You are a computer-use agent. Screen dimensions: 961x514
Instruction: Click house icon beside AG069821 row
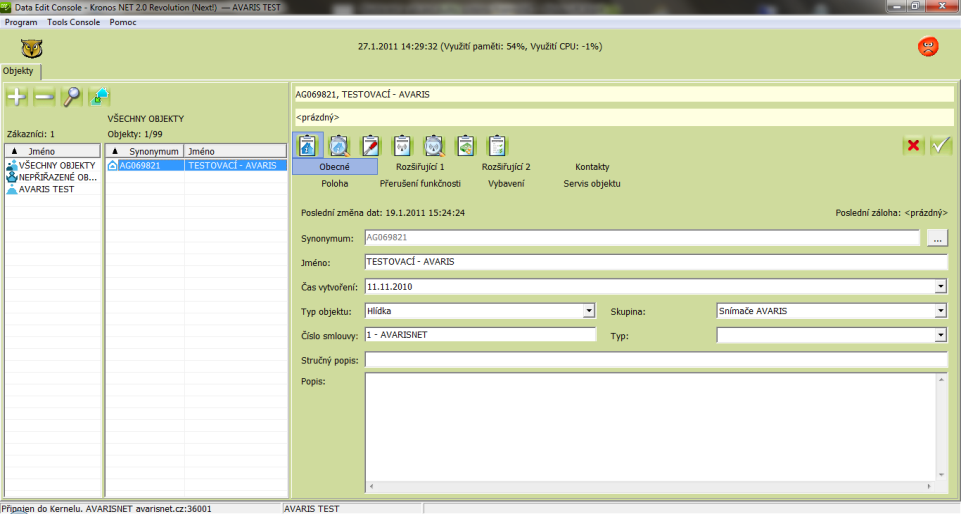coord(112,165)
